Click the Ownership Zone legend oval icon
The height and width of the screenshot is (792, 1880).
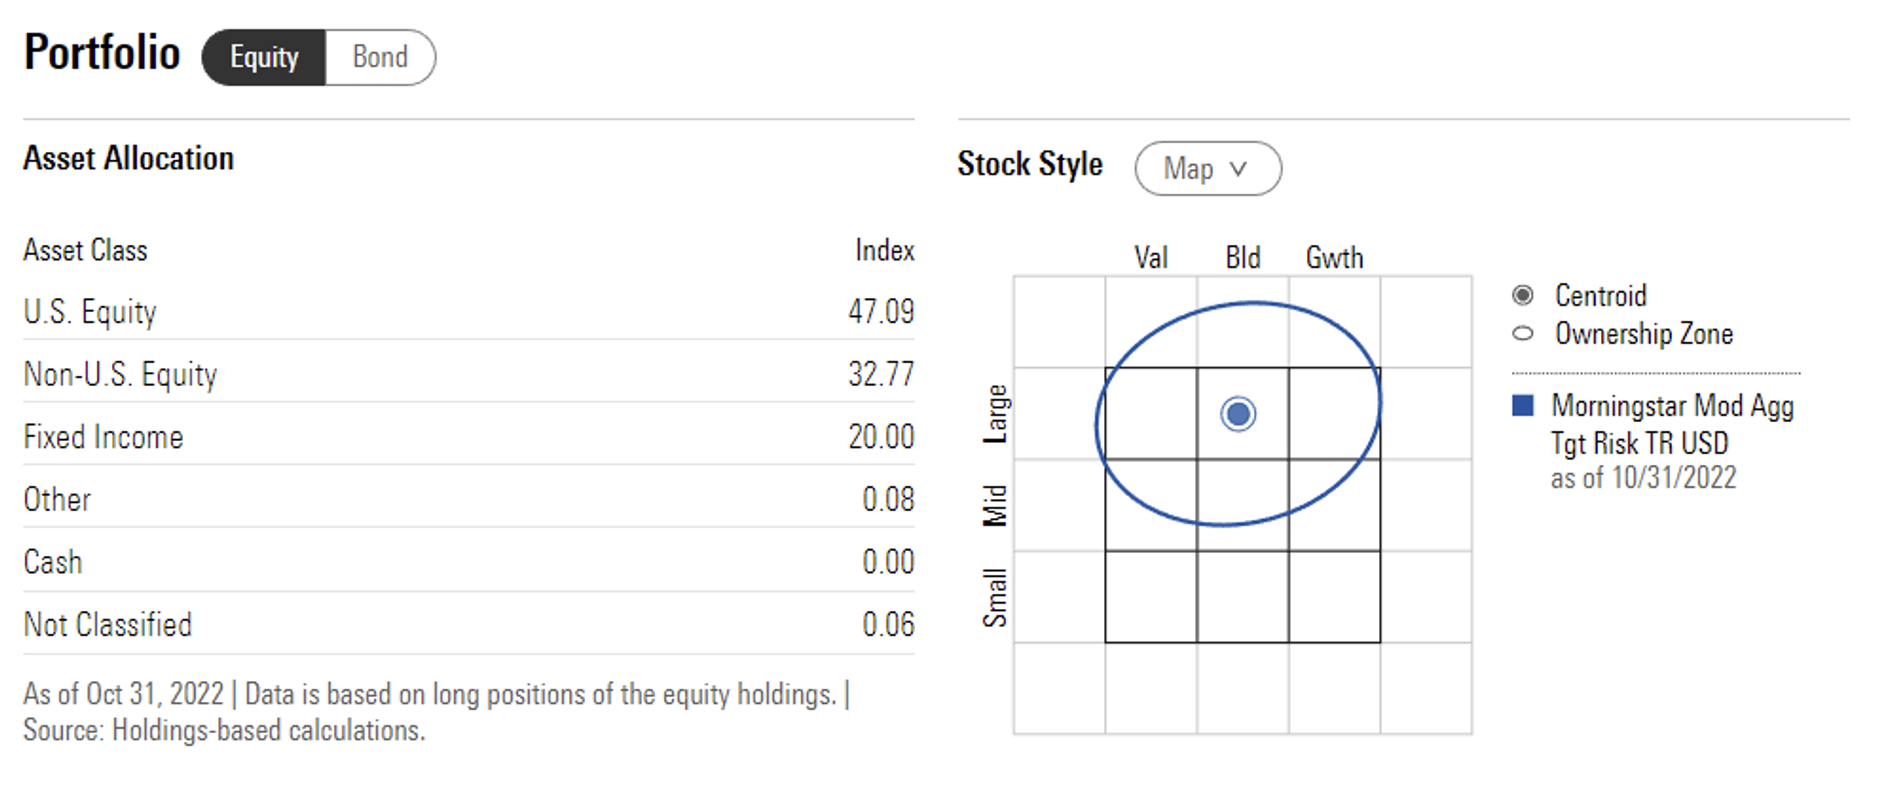[1523, 333]
